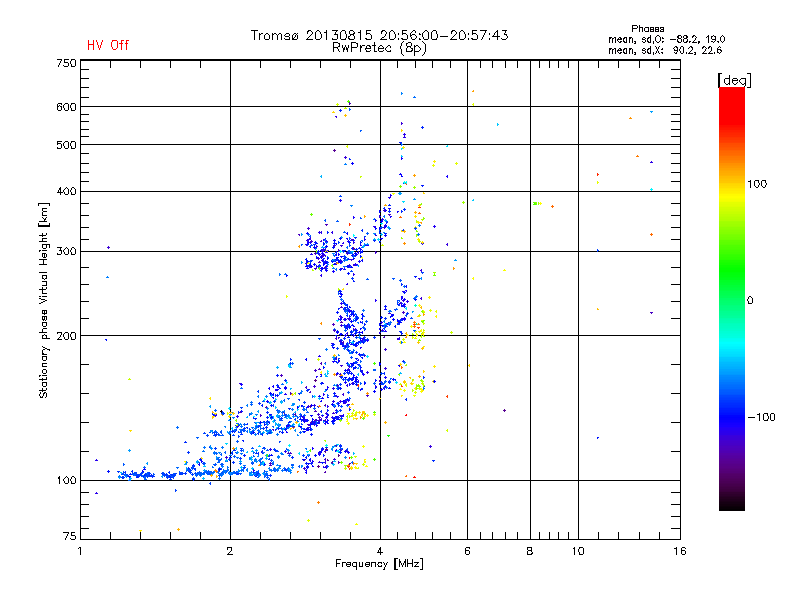Click the phase color scale bar

[x=732, y=298]
